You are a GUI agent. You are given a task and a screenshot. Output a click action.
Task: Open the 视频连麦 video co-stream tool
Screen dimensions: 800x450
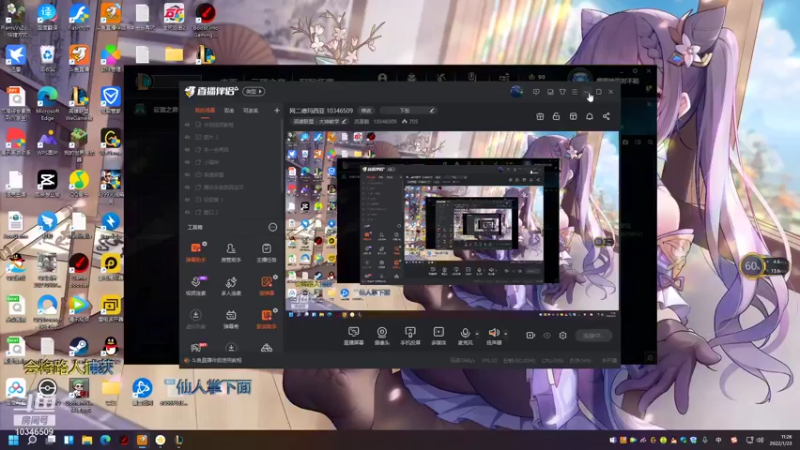coord(196,286)
